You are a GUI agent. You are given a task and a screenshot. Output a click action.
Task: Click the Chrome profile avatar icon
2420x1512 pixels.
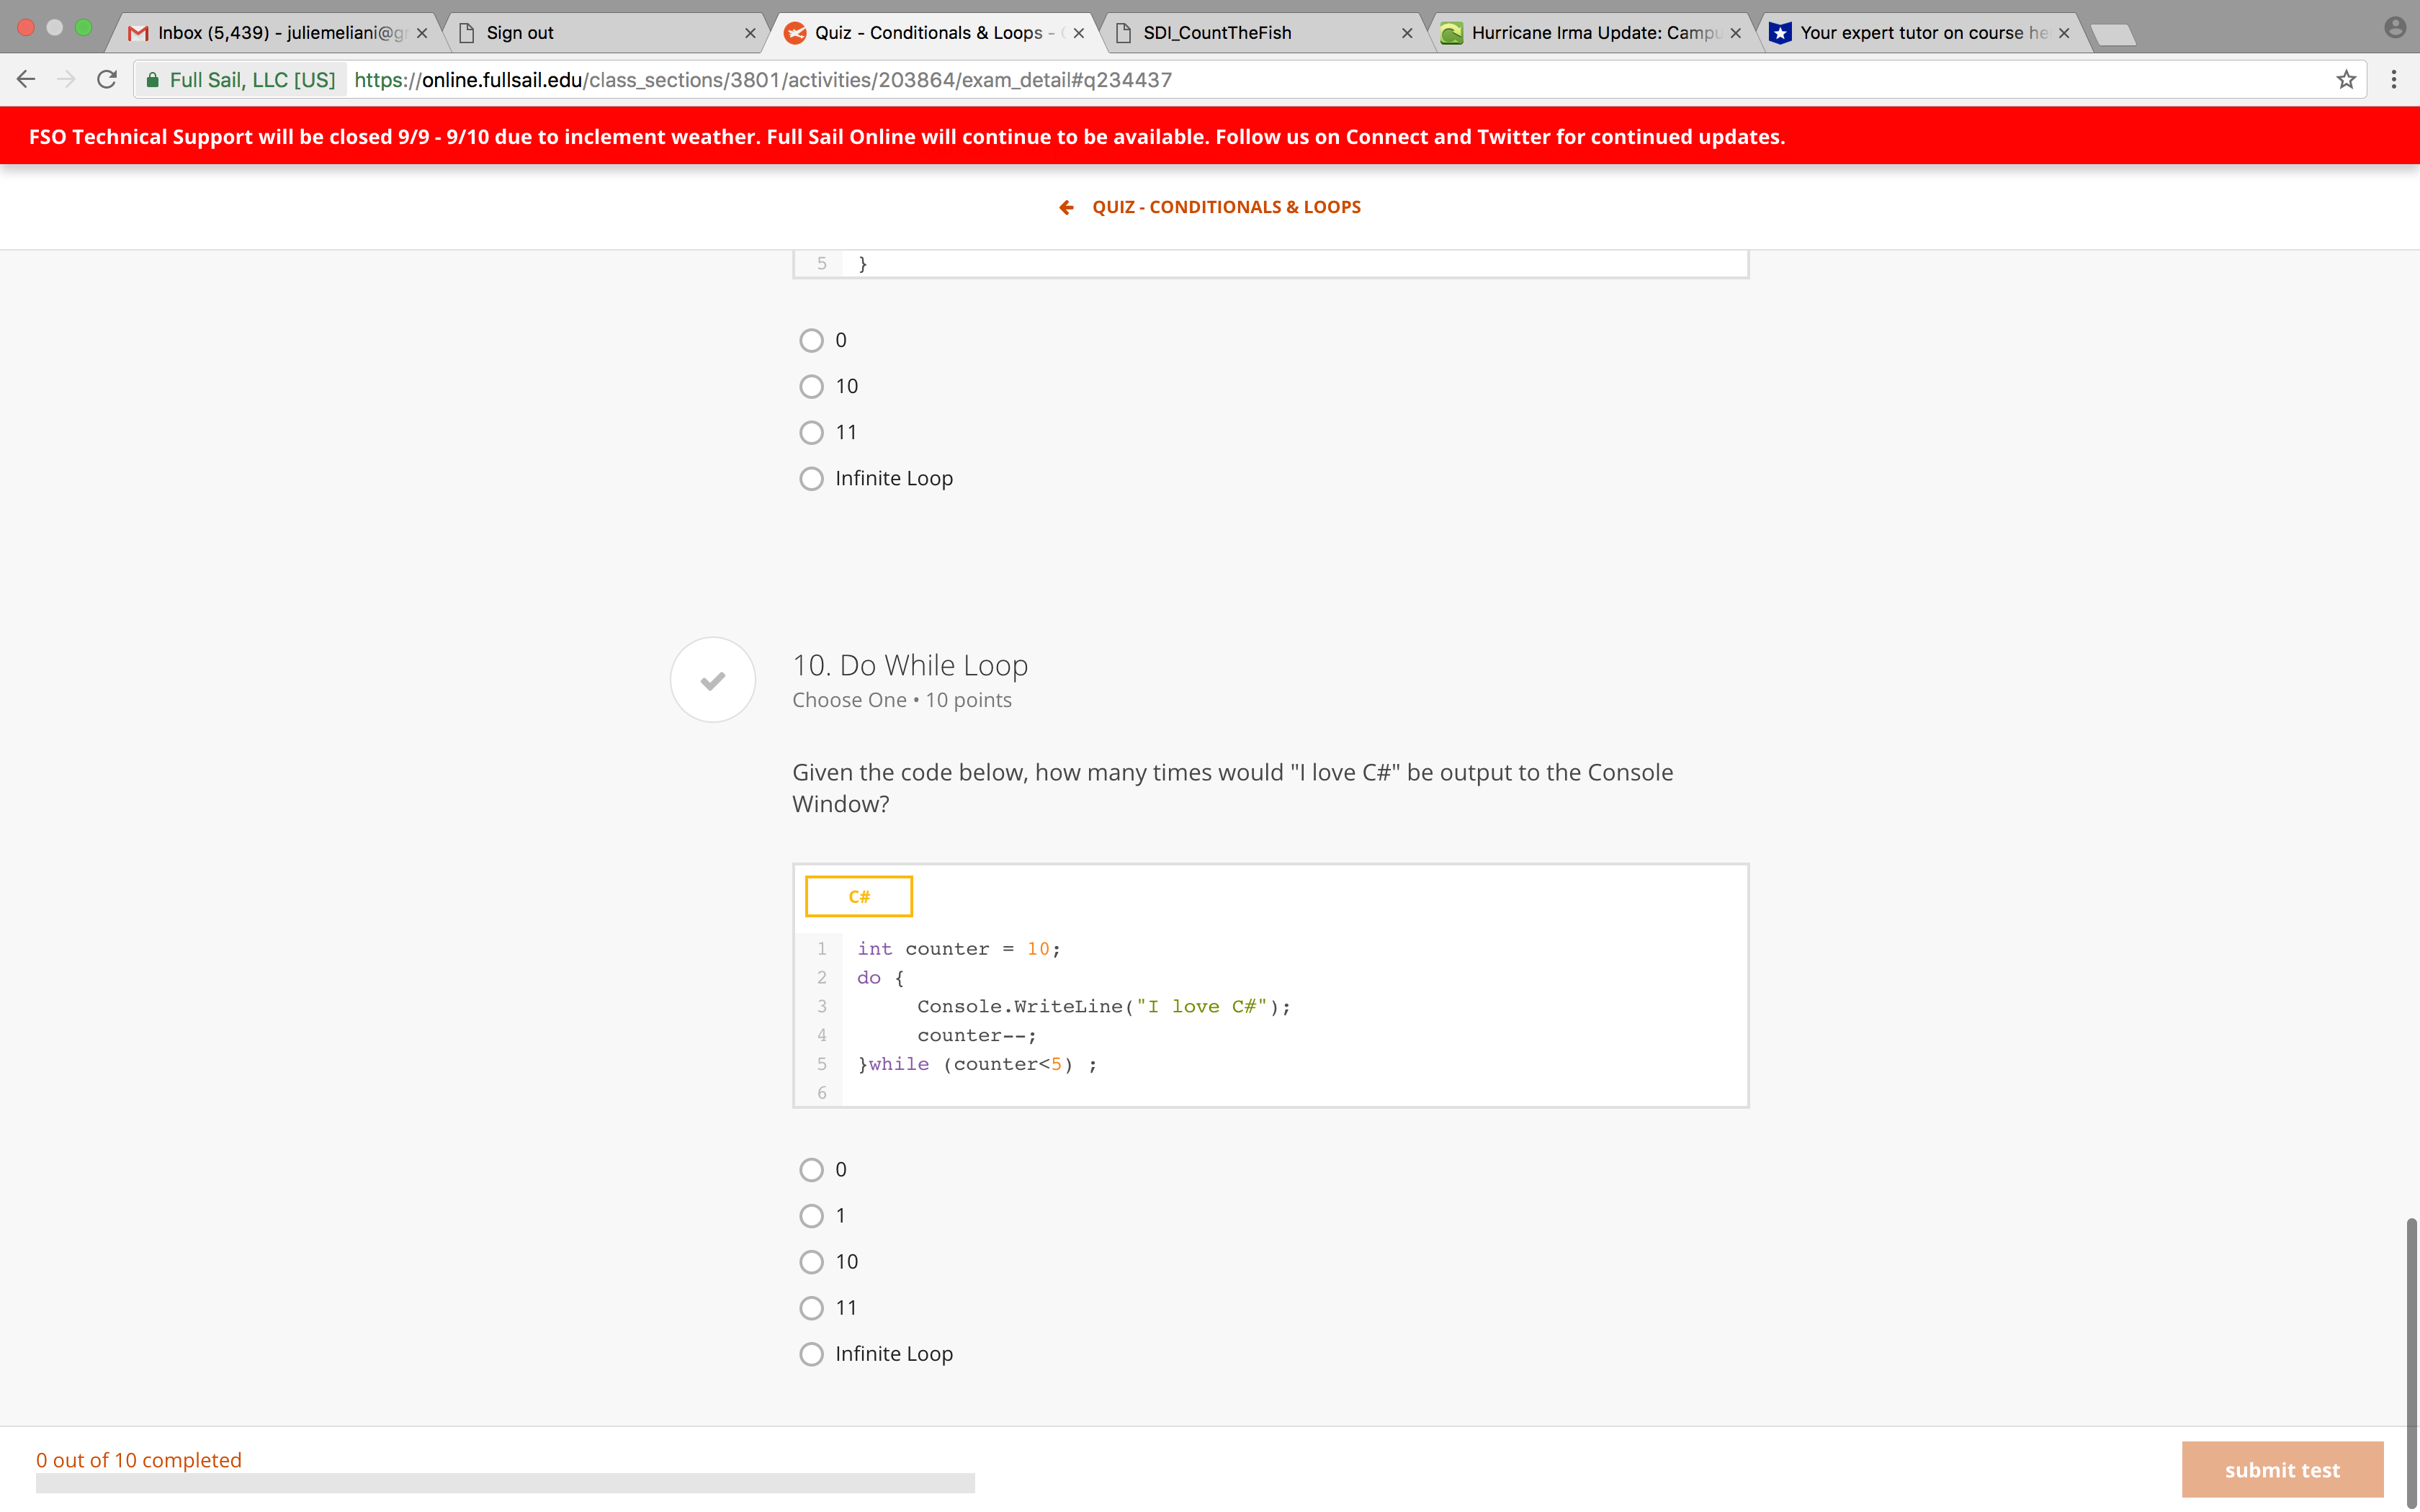pos(2394,28)
